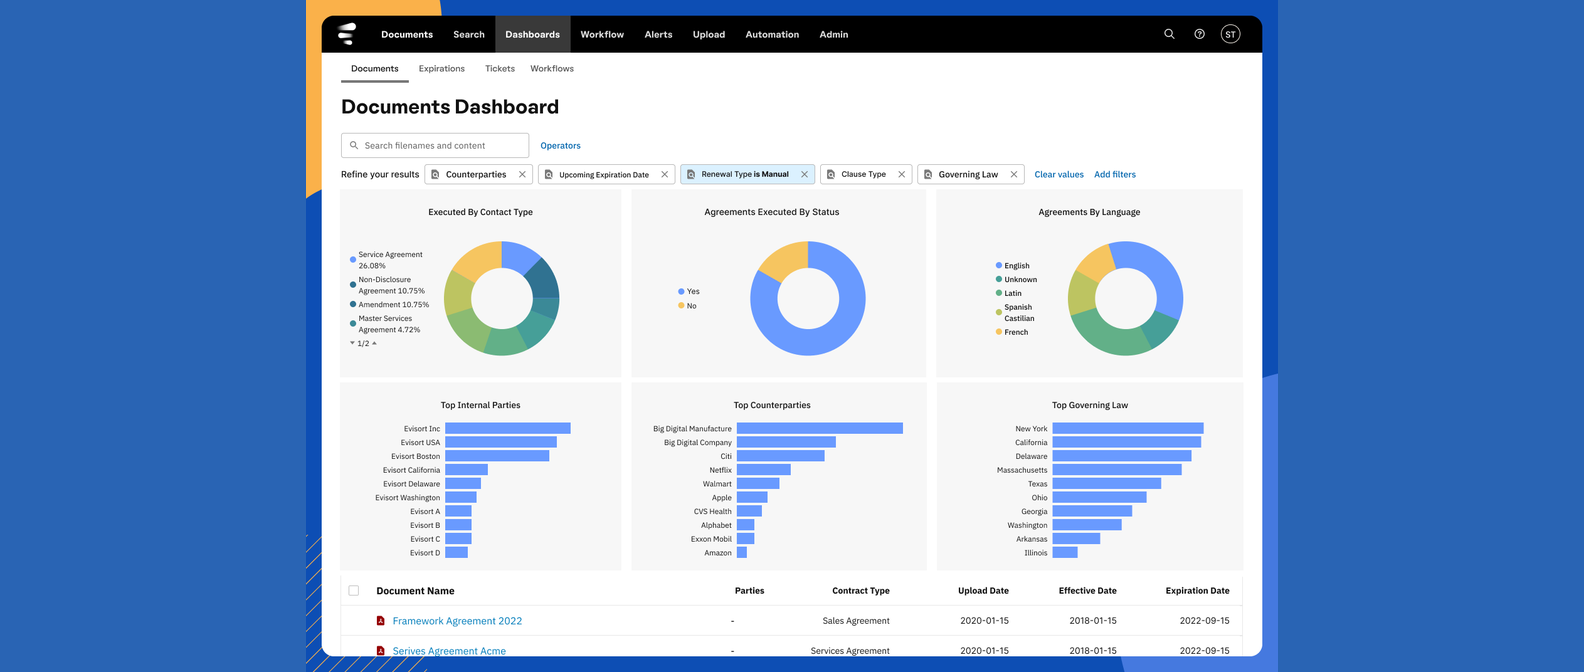Screen dimensions: 1584x672
Task: Open the Renewal Type is Manual filter
Action: (747, 174)
